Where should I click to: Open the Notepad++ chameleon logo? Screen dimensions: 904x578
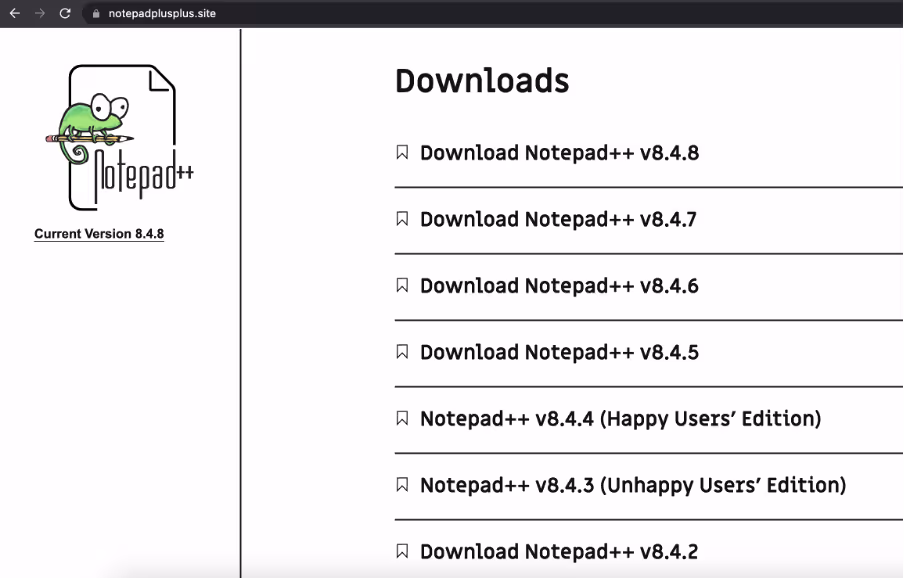119,137
